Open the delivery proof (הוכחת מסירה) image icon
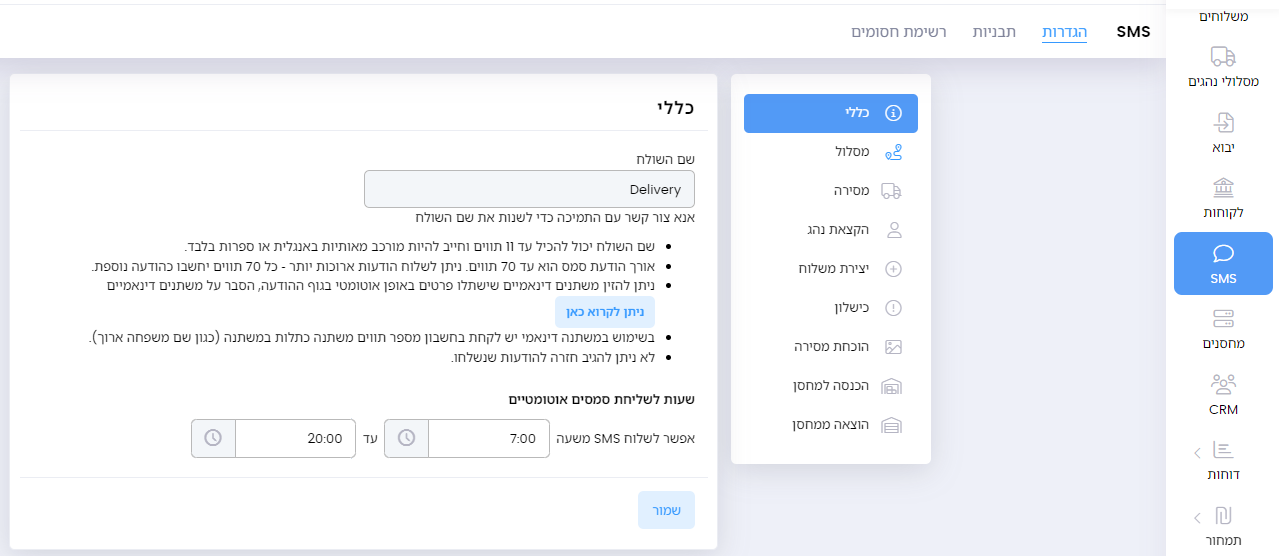Screen dimensions: 1279x556 pyautogui.click(x=894, y=347)
